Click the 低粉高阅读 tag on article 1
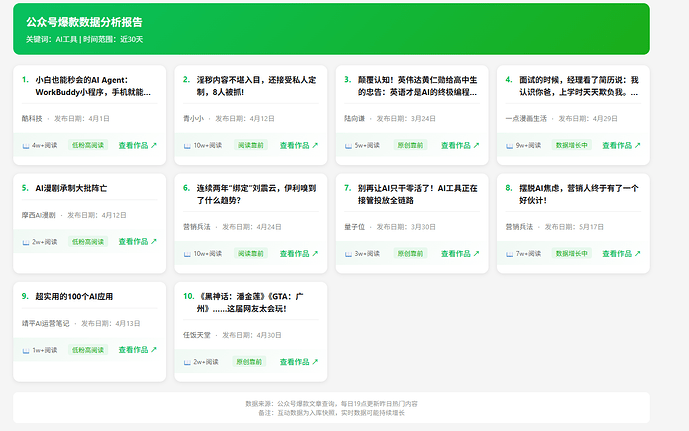Viewport: 689px width, 431px height. (88, 145)
